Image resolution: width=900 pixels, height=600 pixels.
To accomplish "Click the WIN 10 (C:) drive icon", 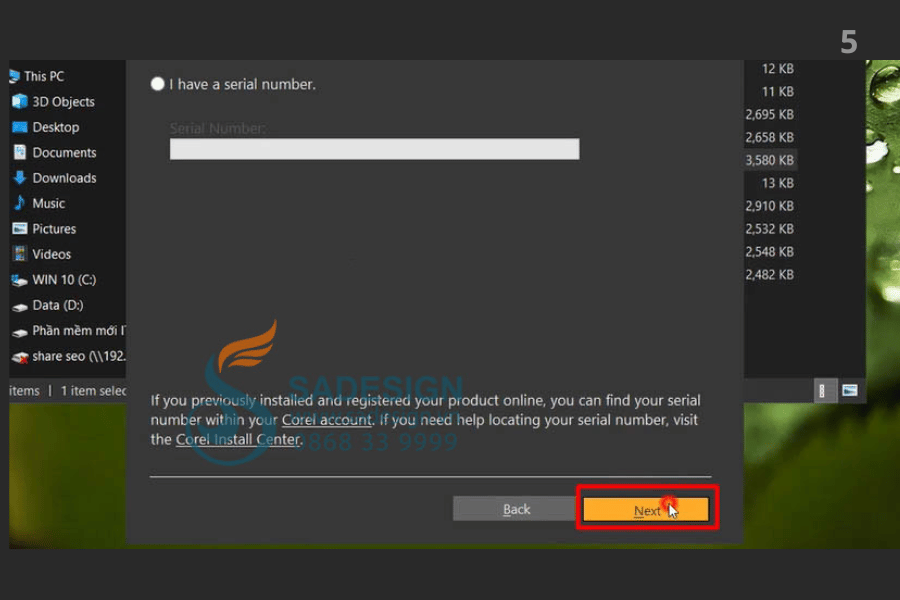I will point(20,280).
